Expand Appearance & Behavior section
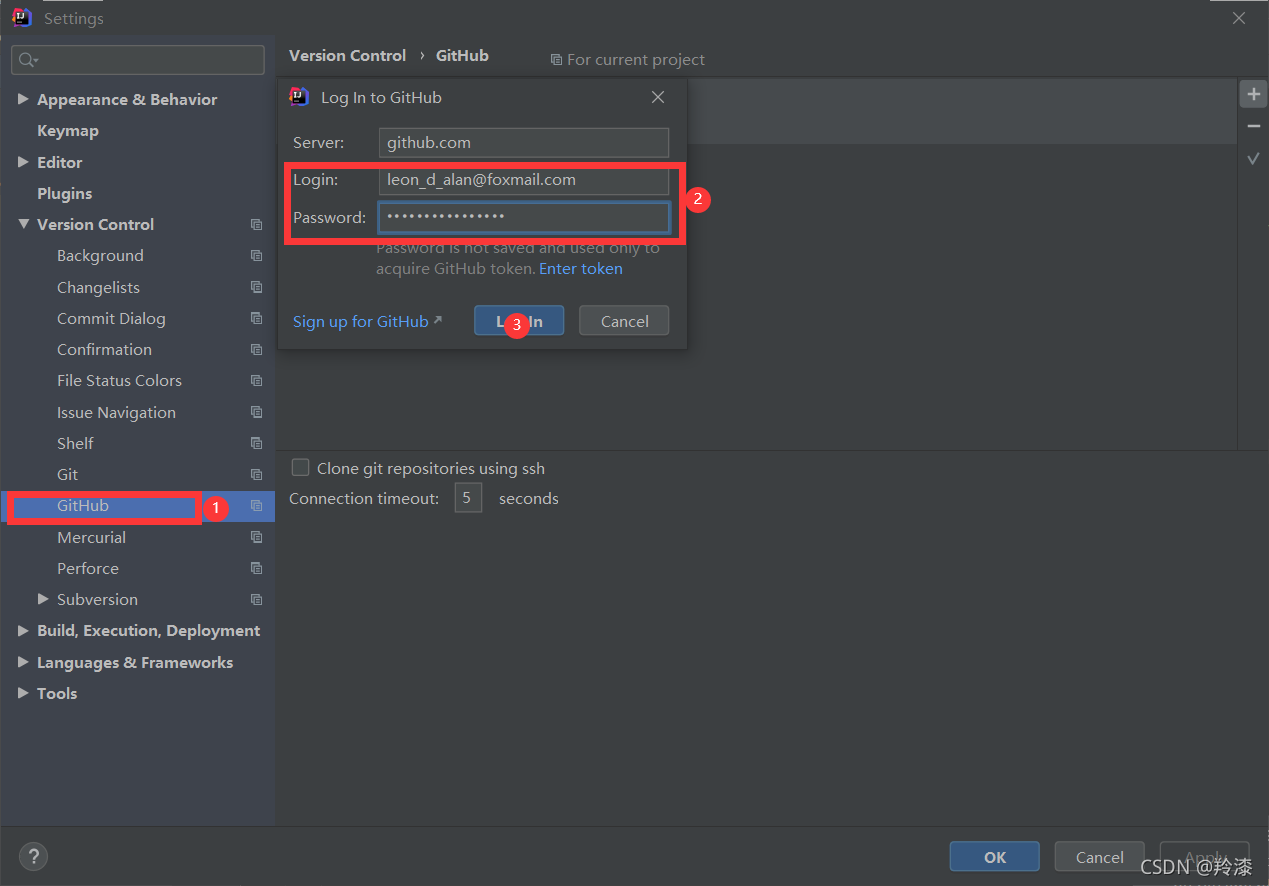1269x886 pixels. coord(23,99)
